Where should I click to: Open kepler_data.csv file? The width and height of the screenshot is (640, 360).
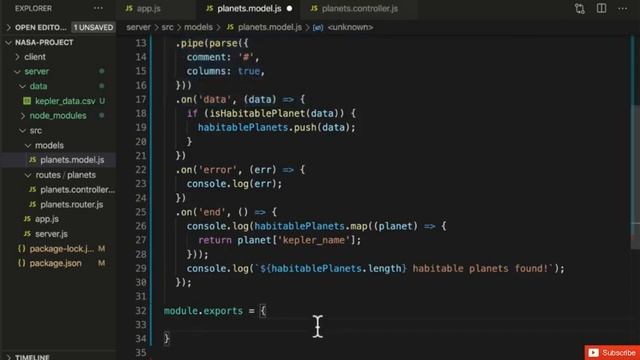(65, 101)
